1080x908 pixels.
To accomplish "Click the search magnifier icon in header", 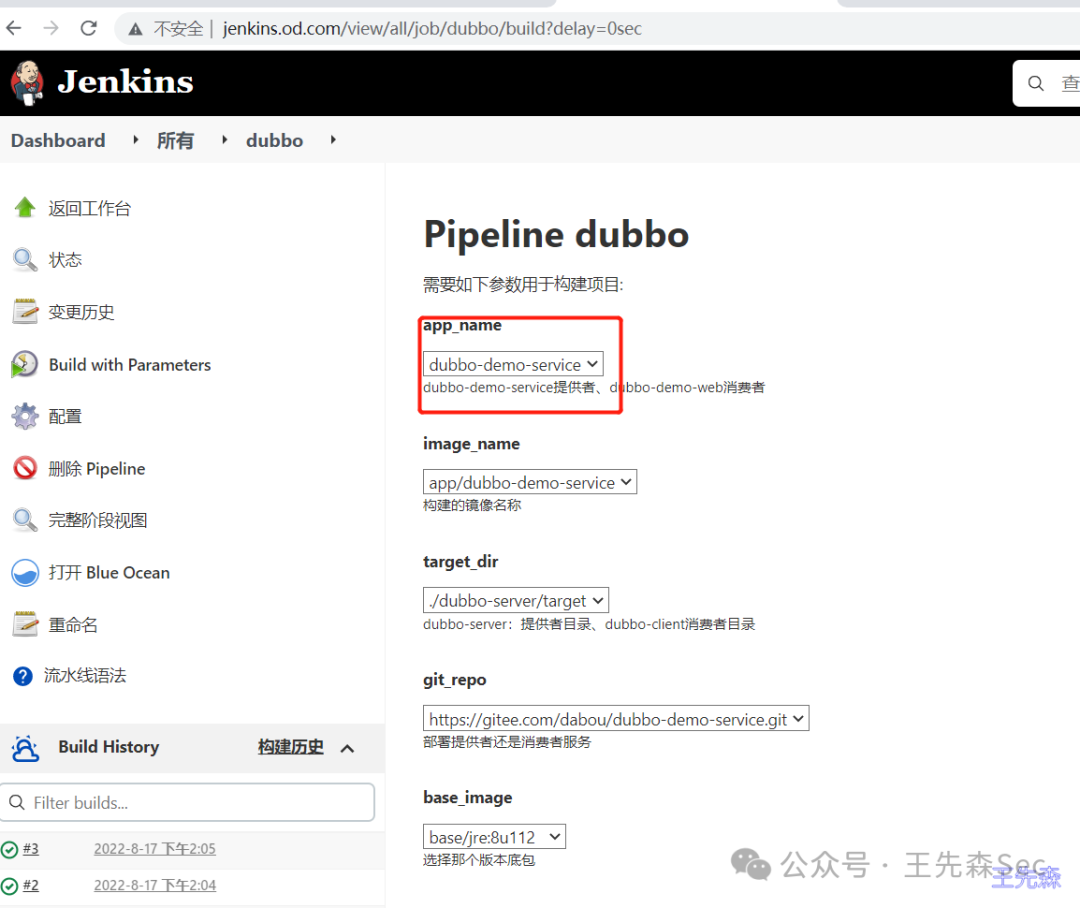I will 1035,83.
